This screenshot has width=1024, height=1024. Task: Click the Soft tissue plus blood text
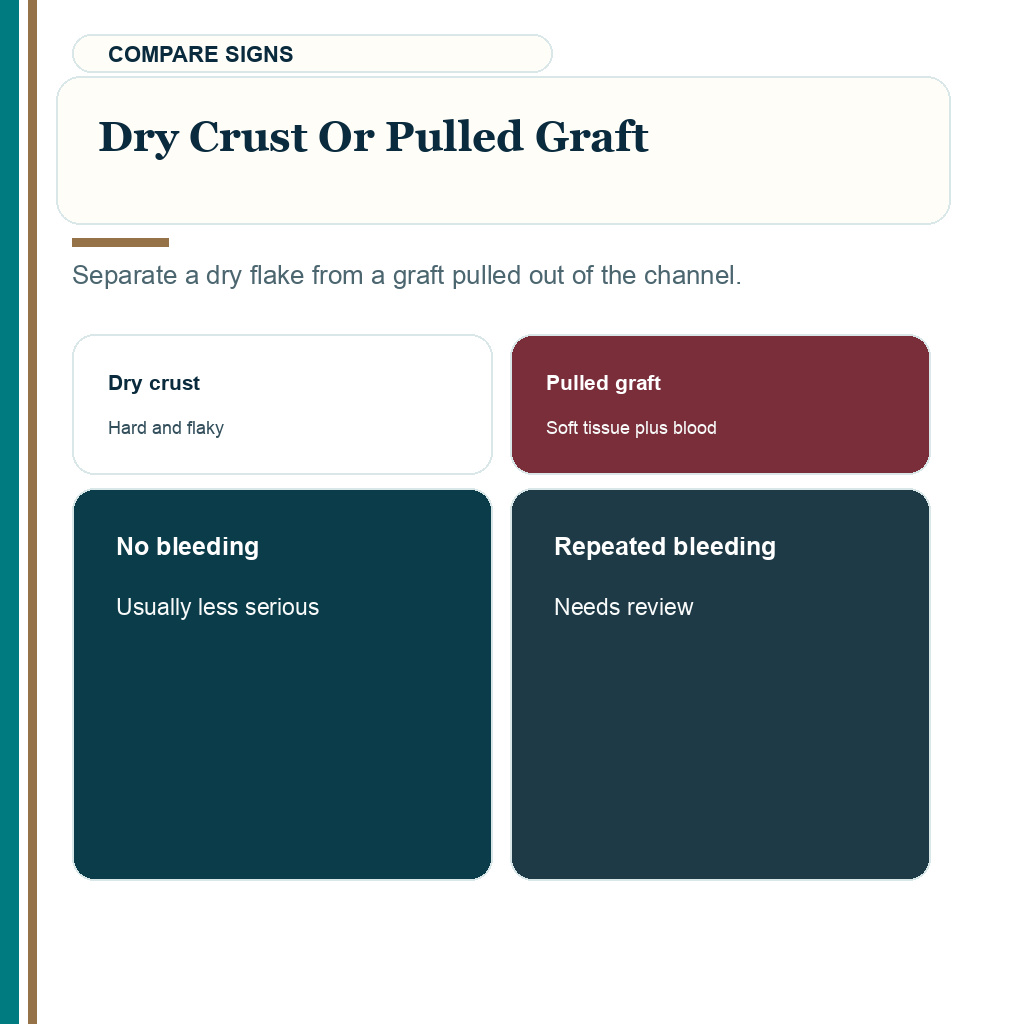pos(631,428)
